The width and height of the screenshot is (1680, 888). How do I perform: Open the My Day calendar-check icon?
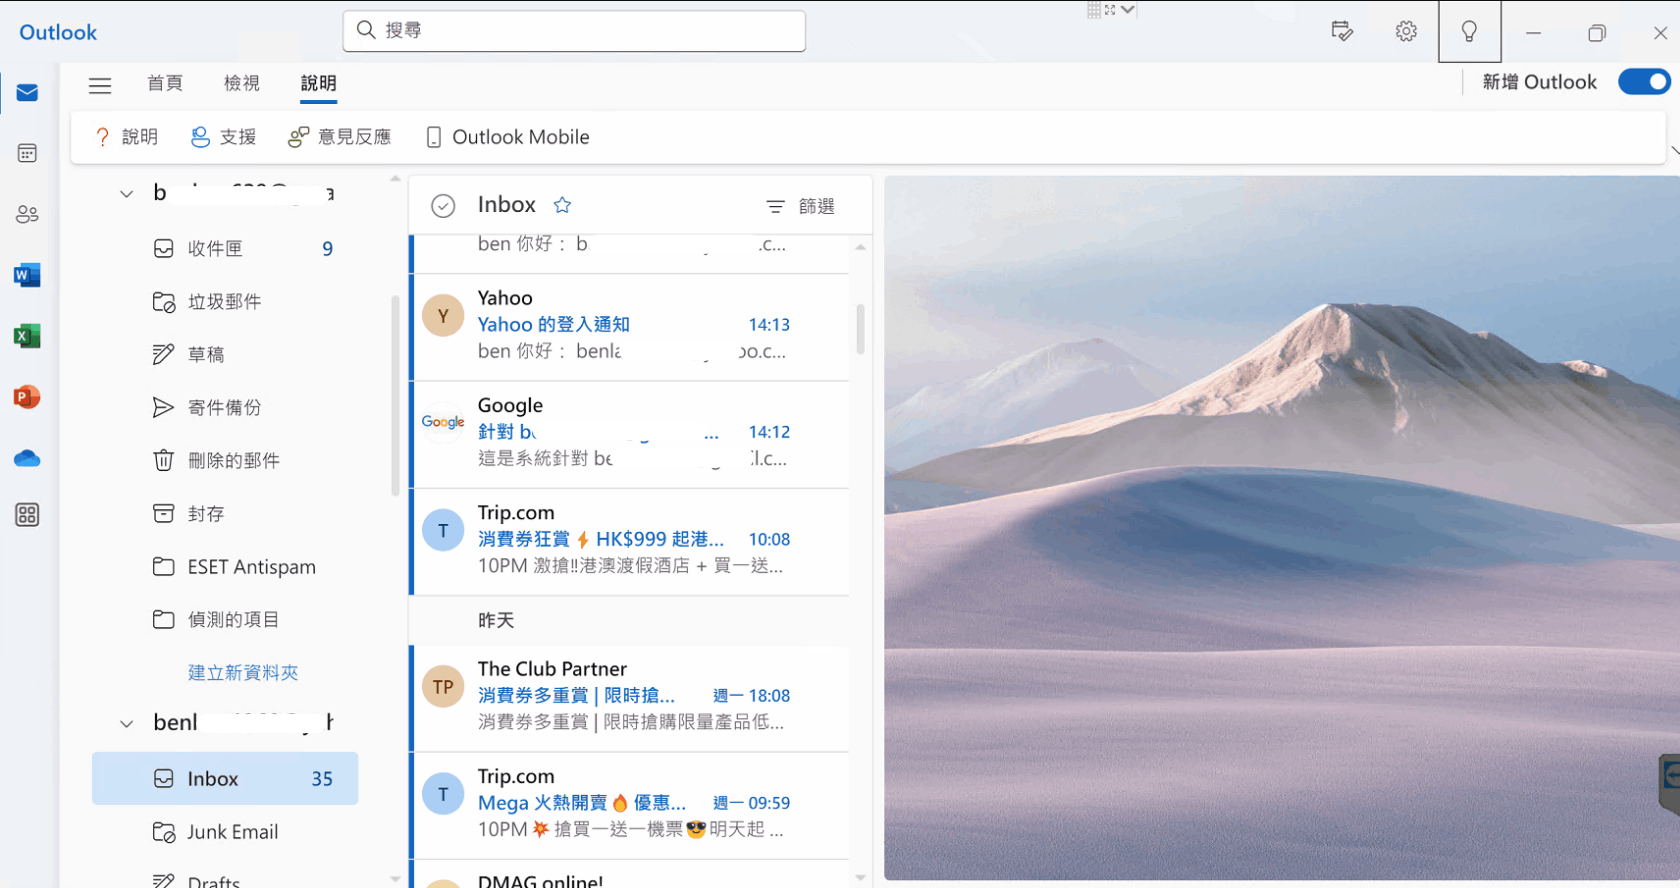tap(1342, 31)
